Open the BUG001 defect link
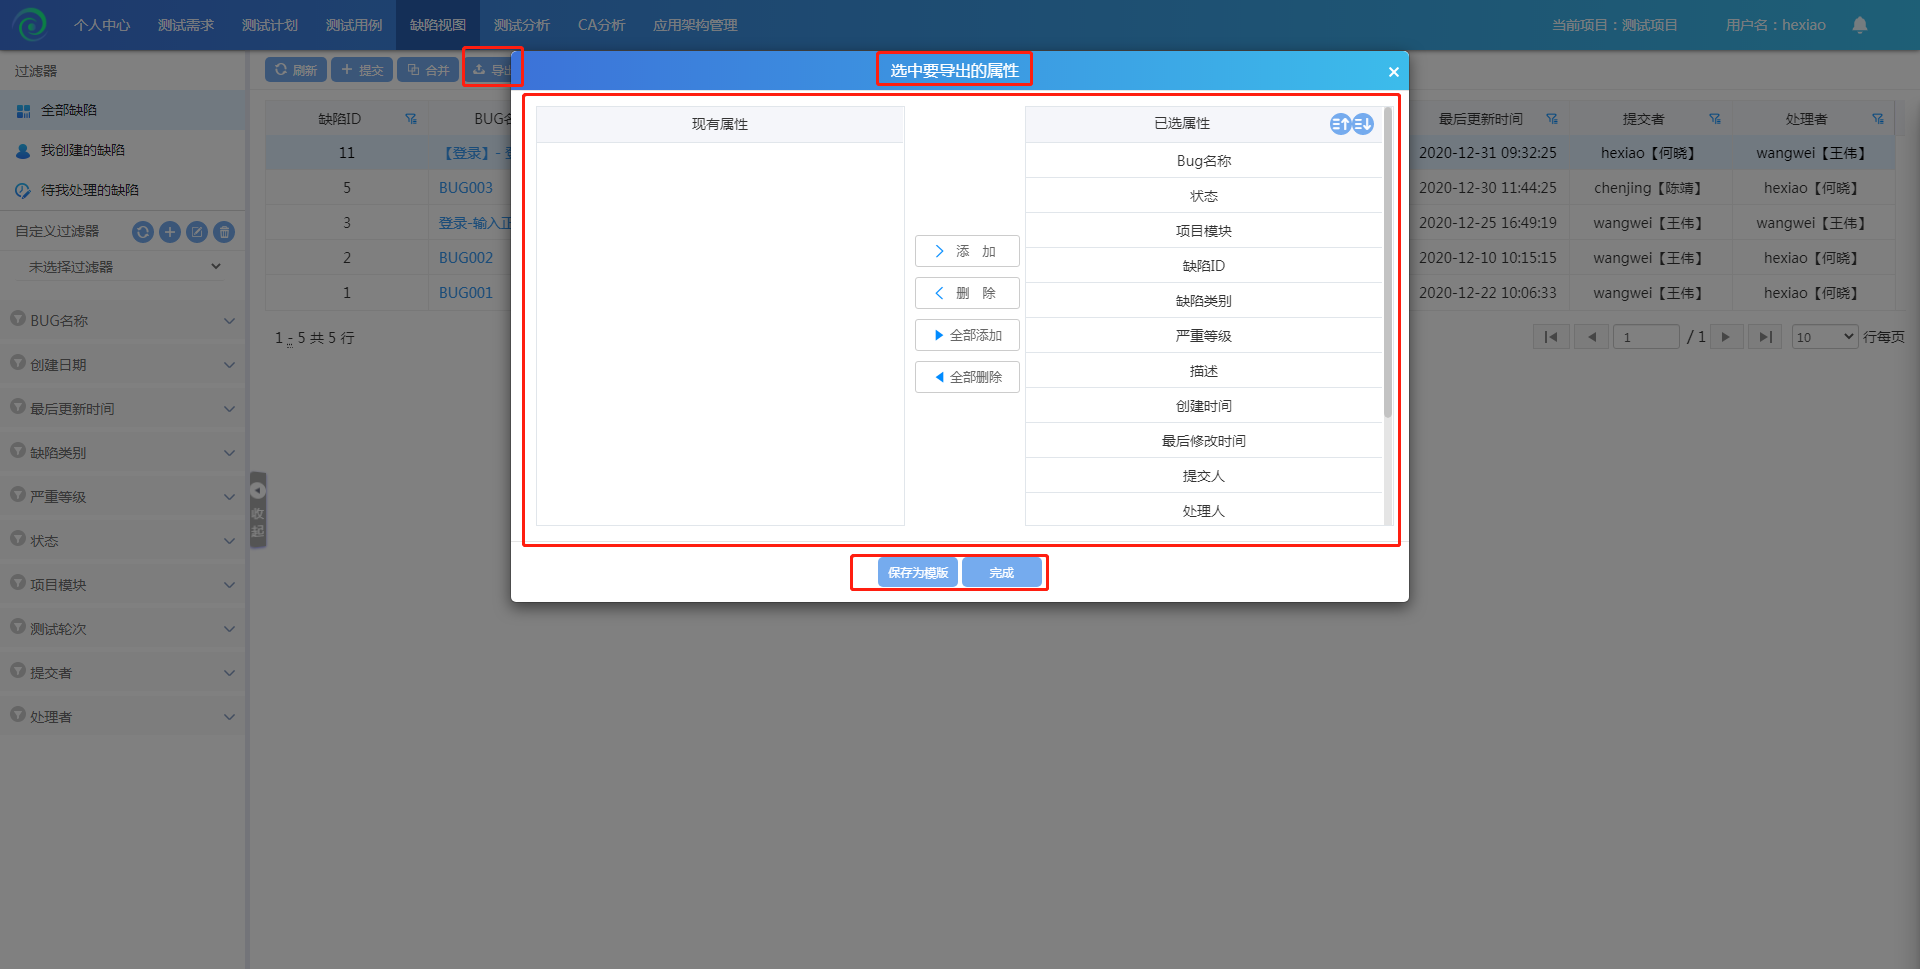Image resolution: width=1920 pixels, height=969 pixels. click(466, 293)
